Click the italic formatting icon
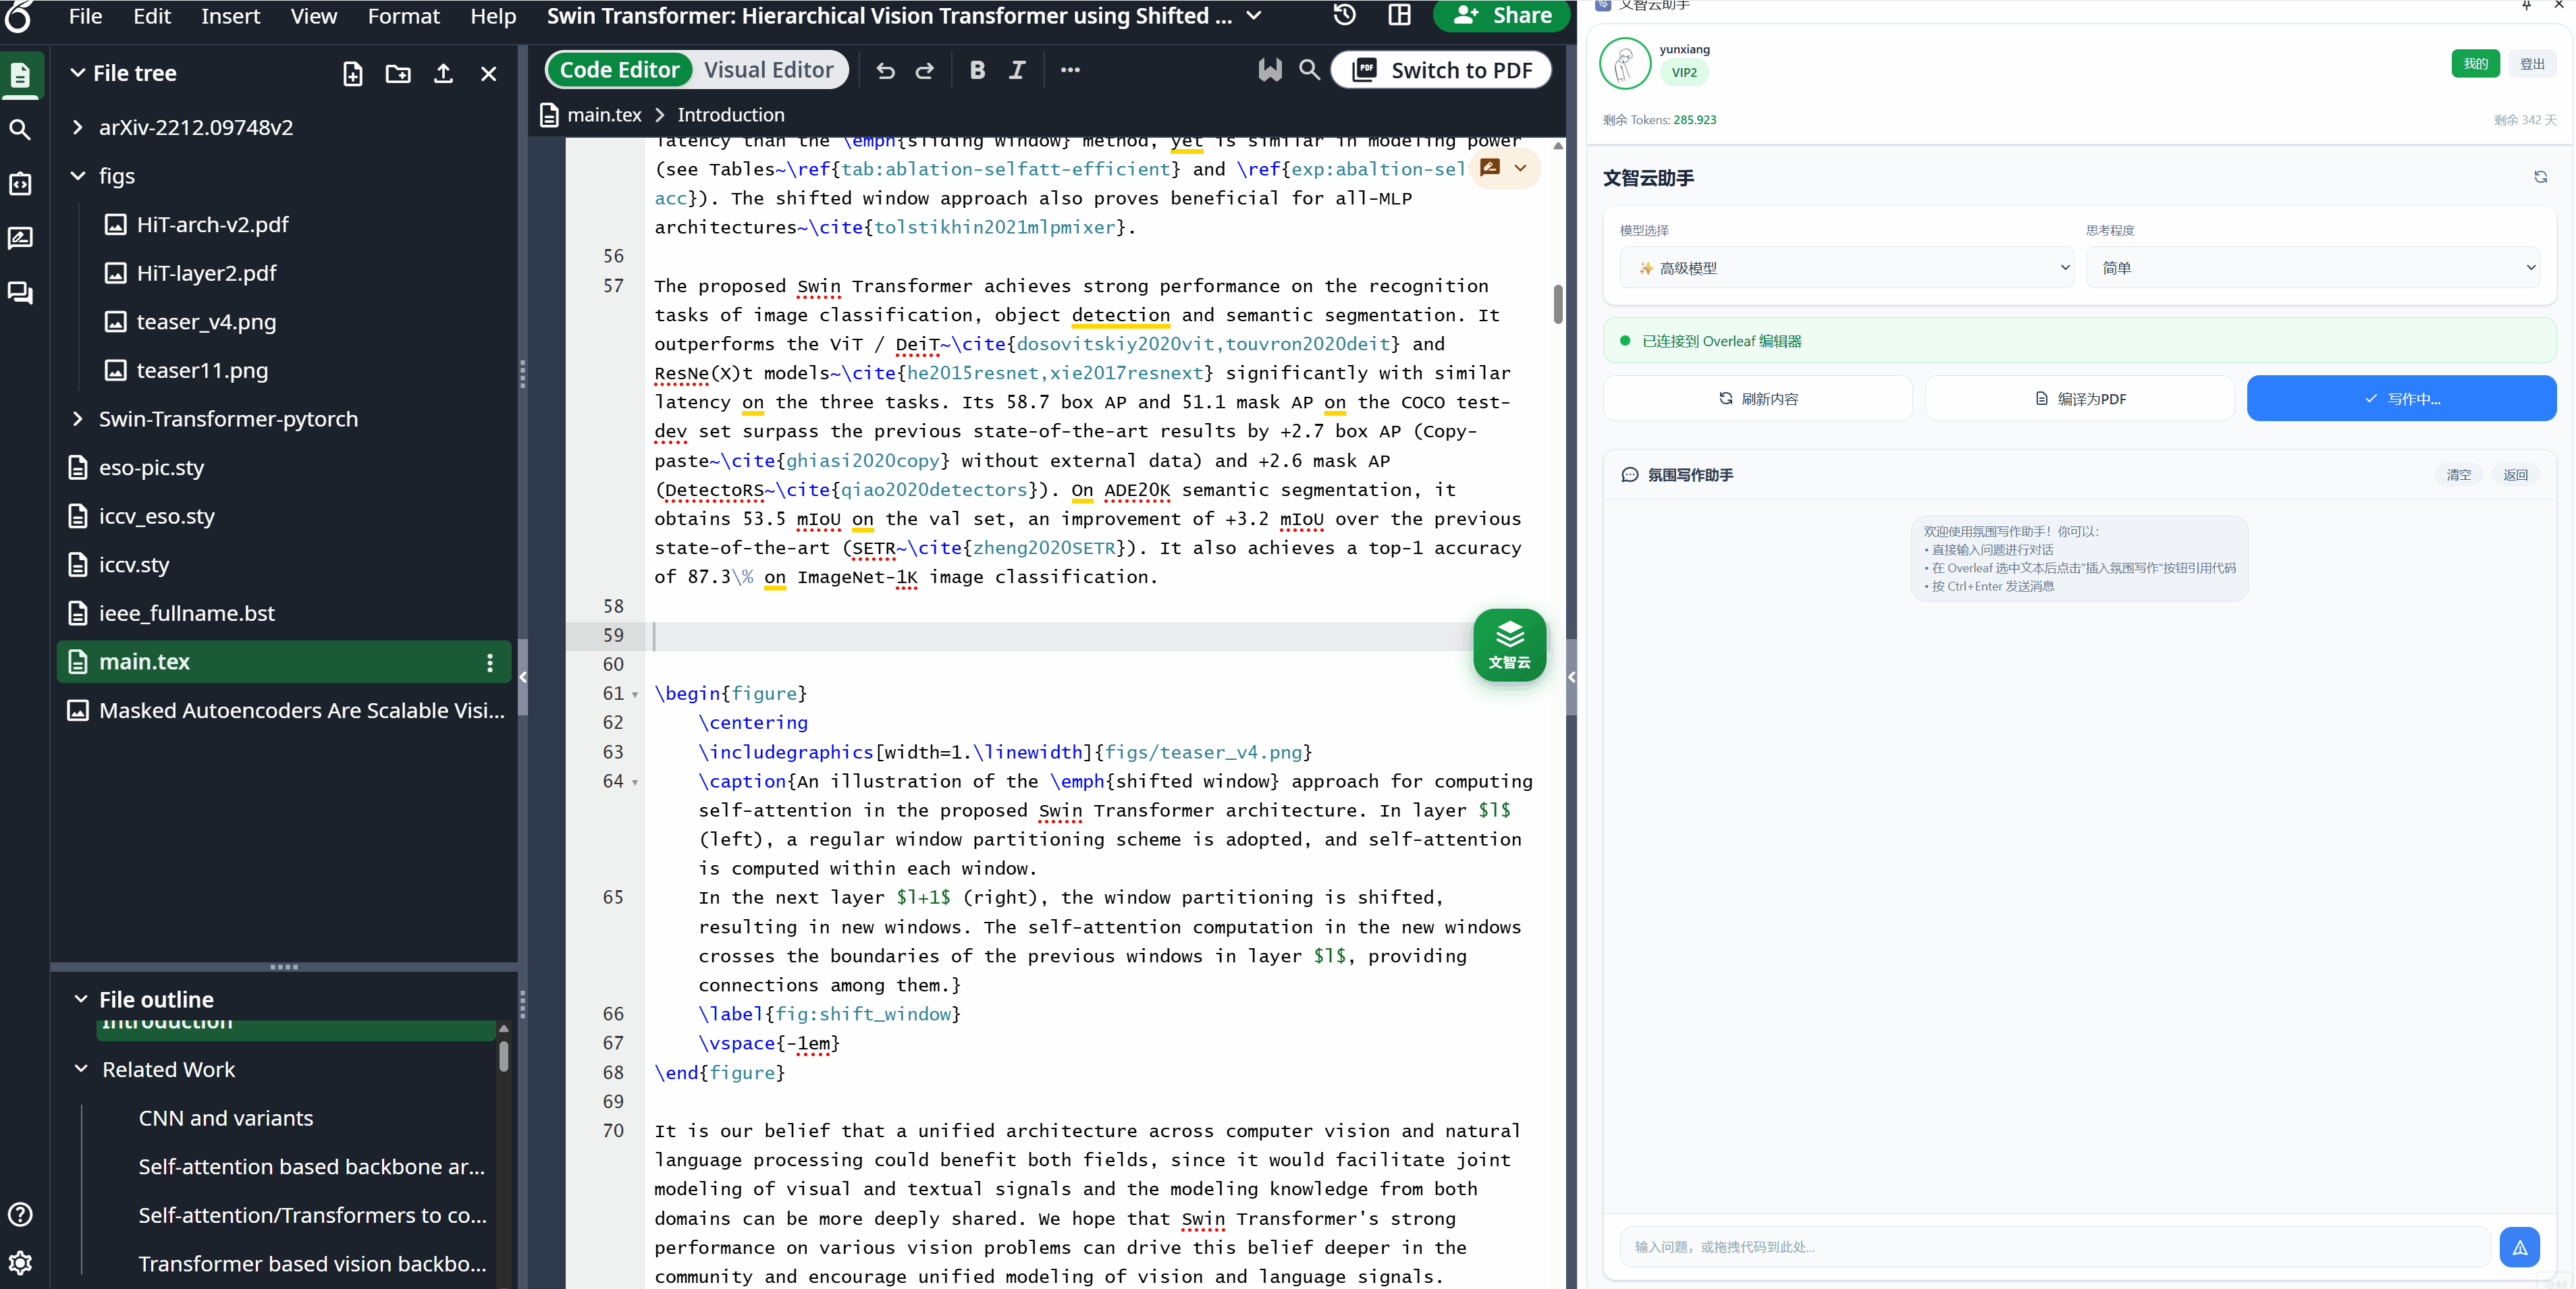2576x1289 pixels. tap(1017, 70)
